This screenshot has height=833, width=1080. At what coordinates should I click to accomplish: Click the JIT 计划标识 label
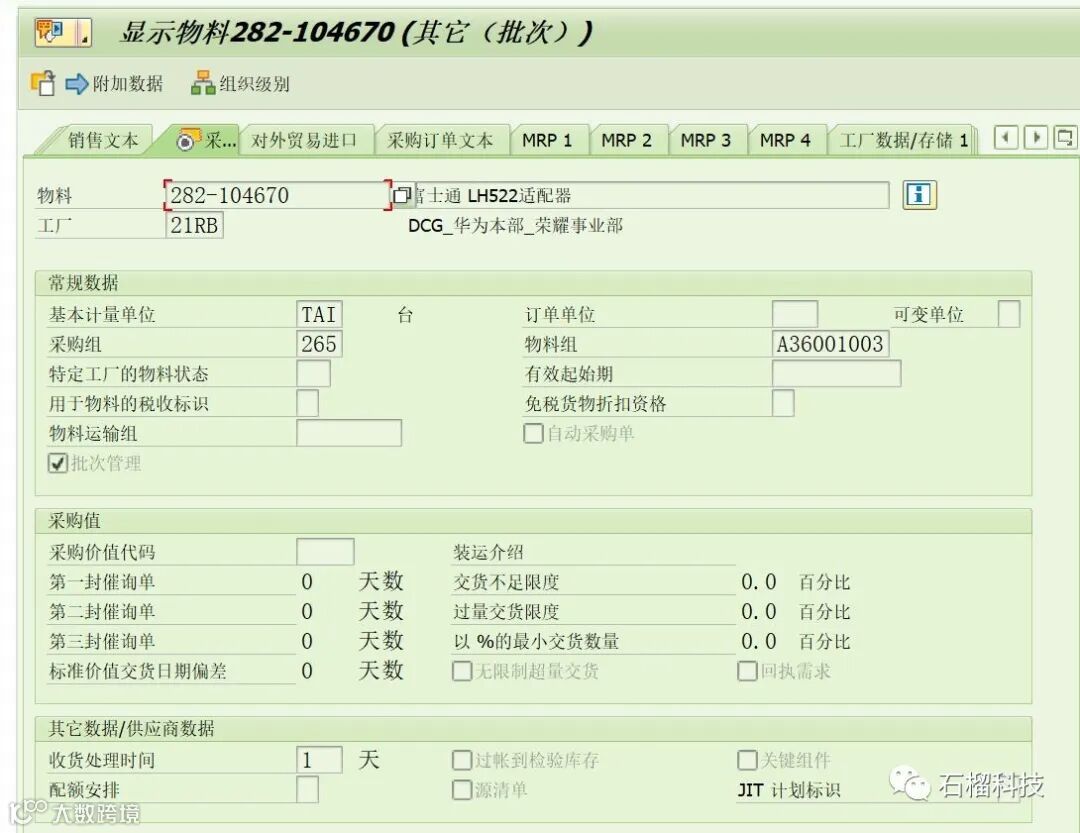click(x=789, y=790)
